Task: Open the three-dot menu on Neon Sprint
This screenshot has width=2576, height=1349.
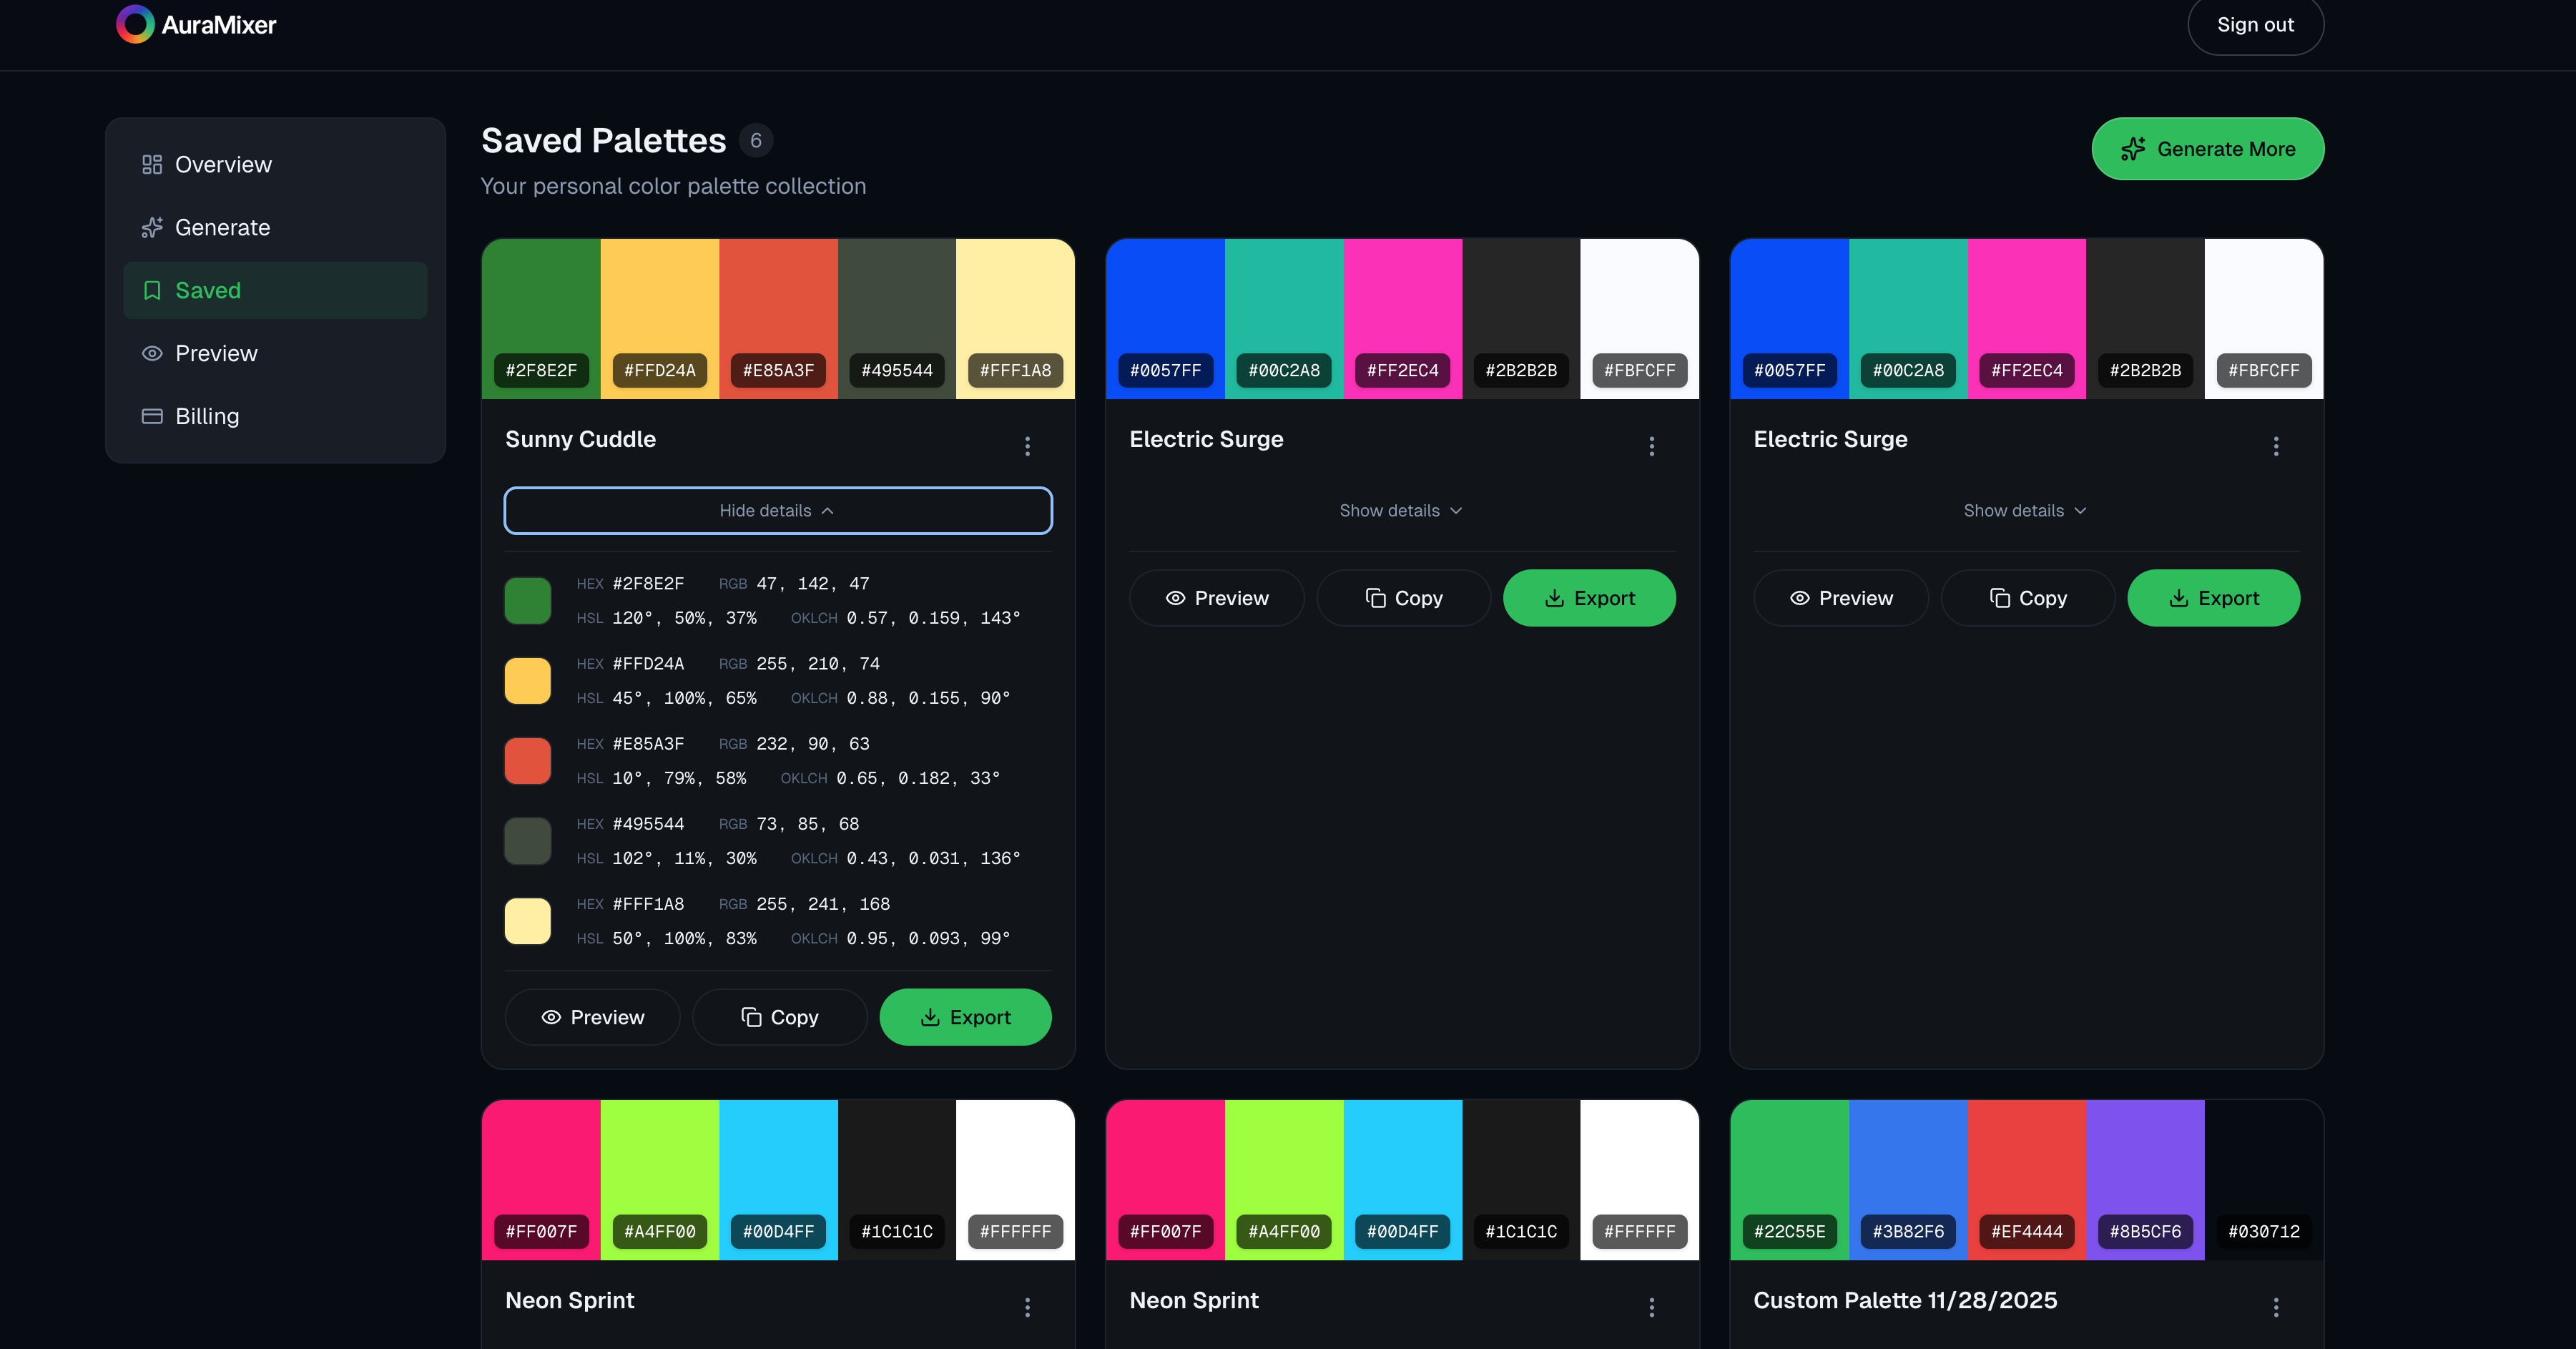Action: [x=1028, y=1307]
